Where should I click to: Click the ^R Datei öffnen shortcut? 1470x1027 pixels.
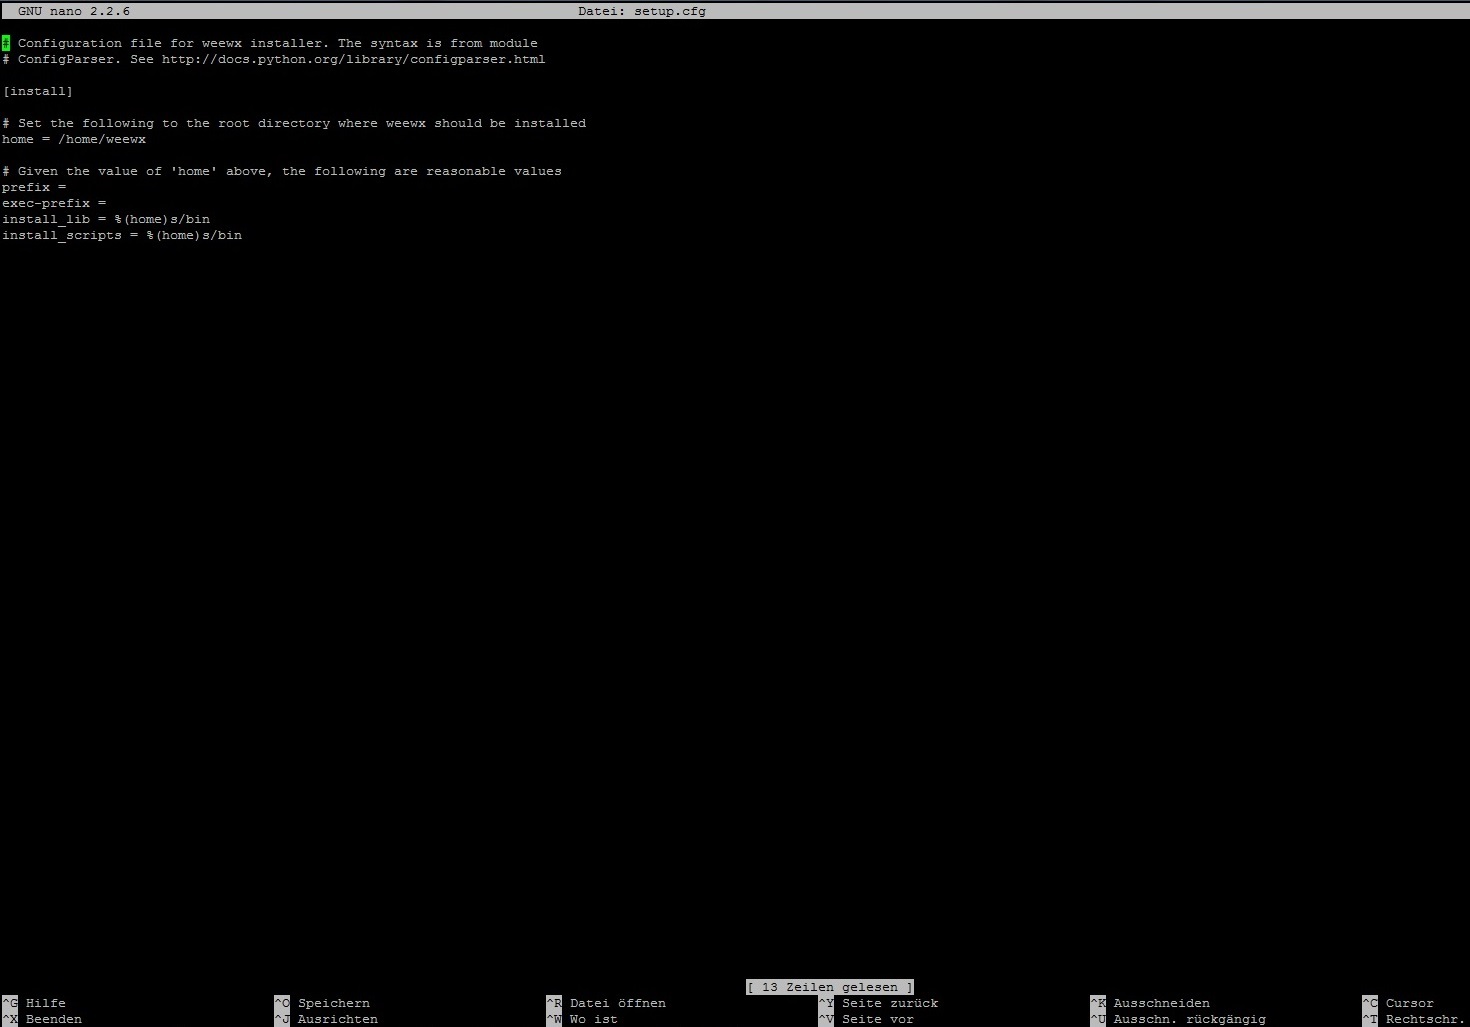point(606,1003)
